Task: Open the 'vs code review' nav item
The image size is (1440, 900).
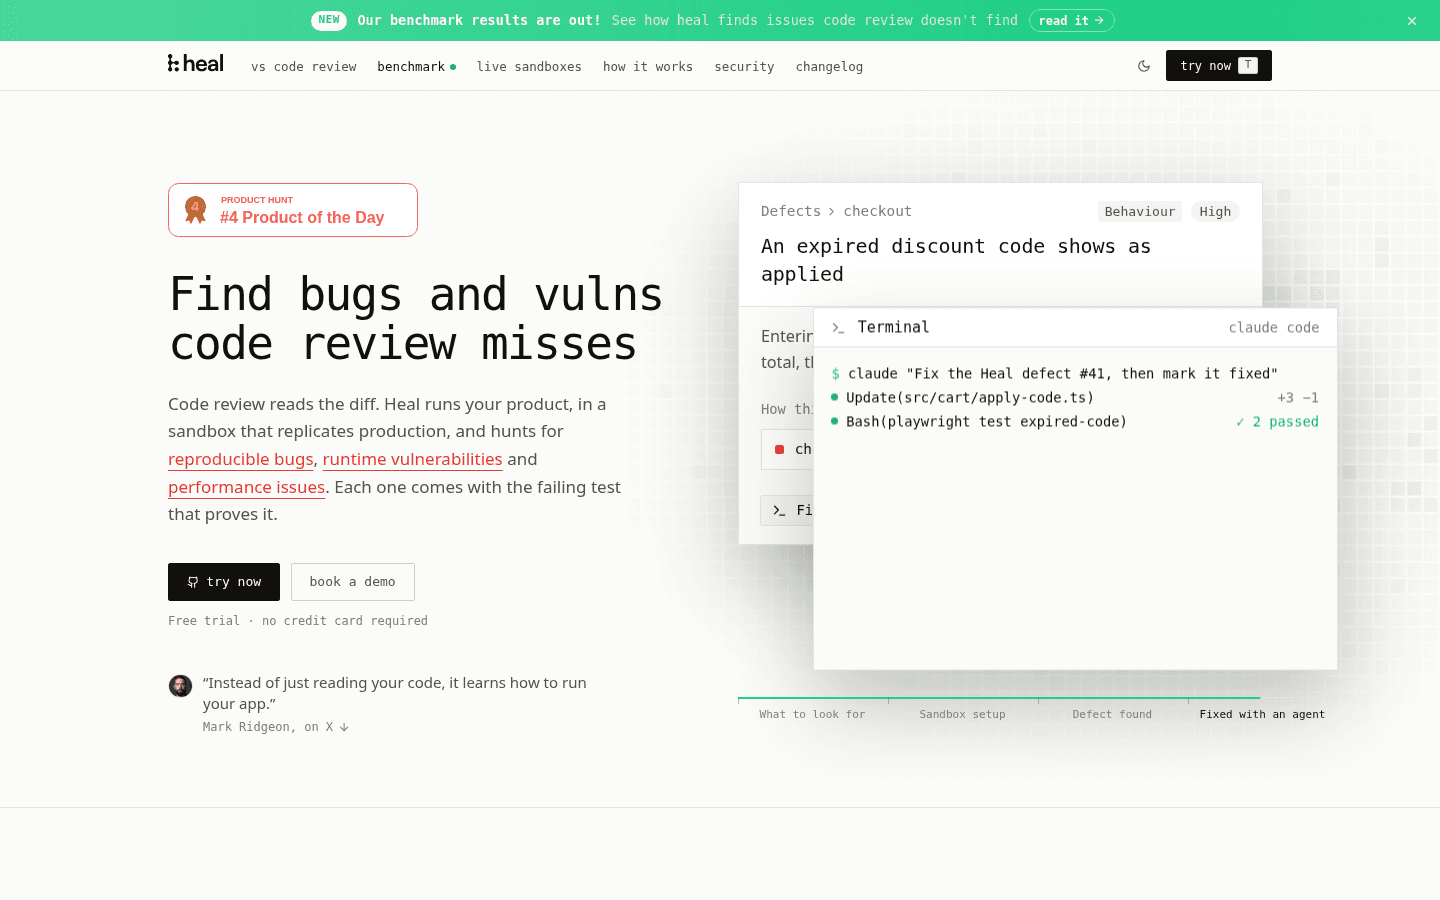Action: (304, 67)
